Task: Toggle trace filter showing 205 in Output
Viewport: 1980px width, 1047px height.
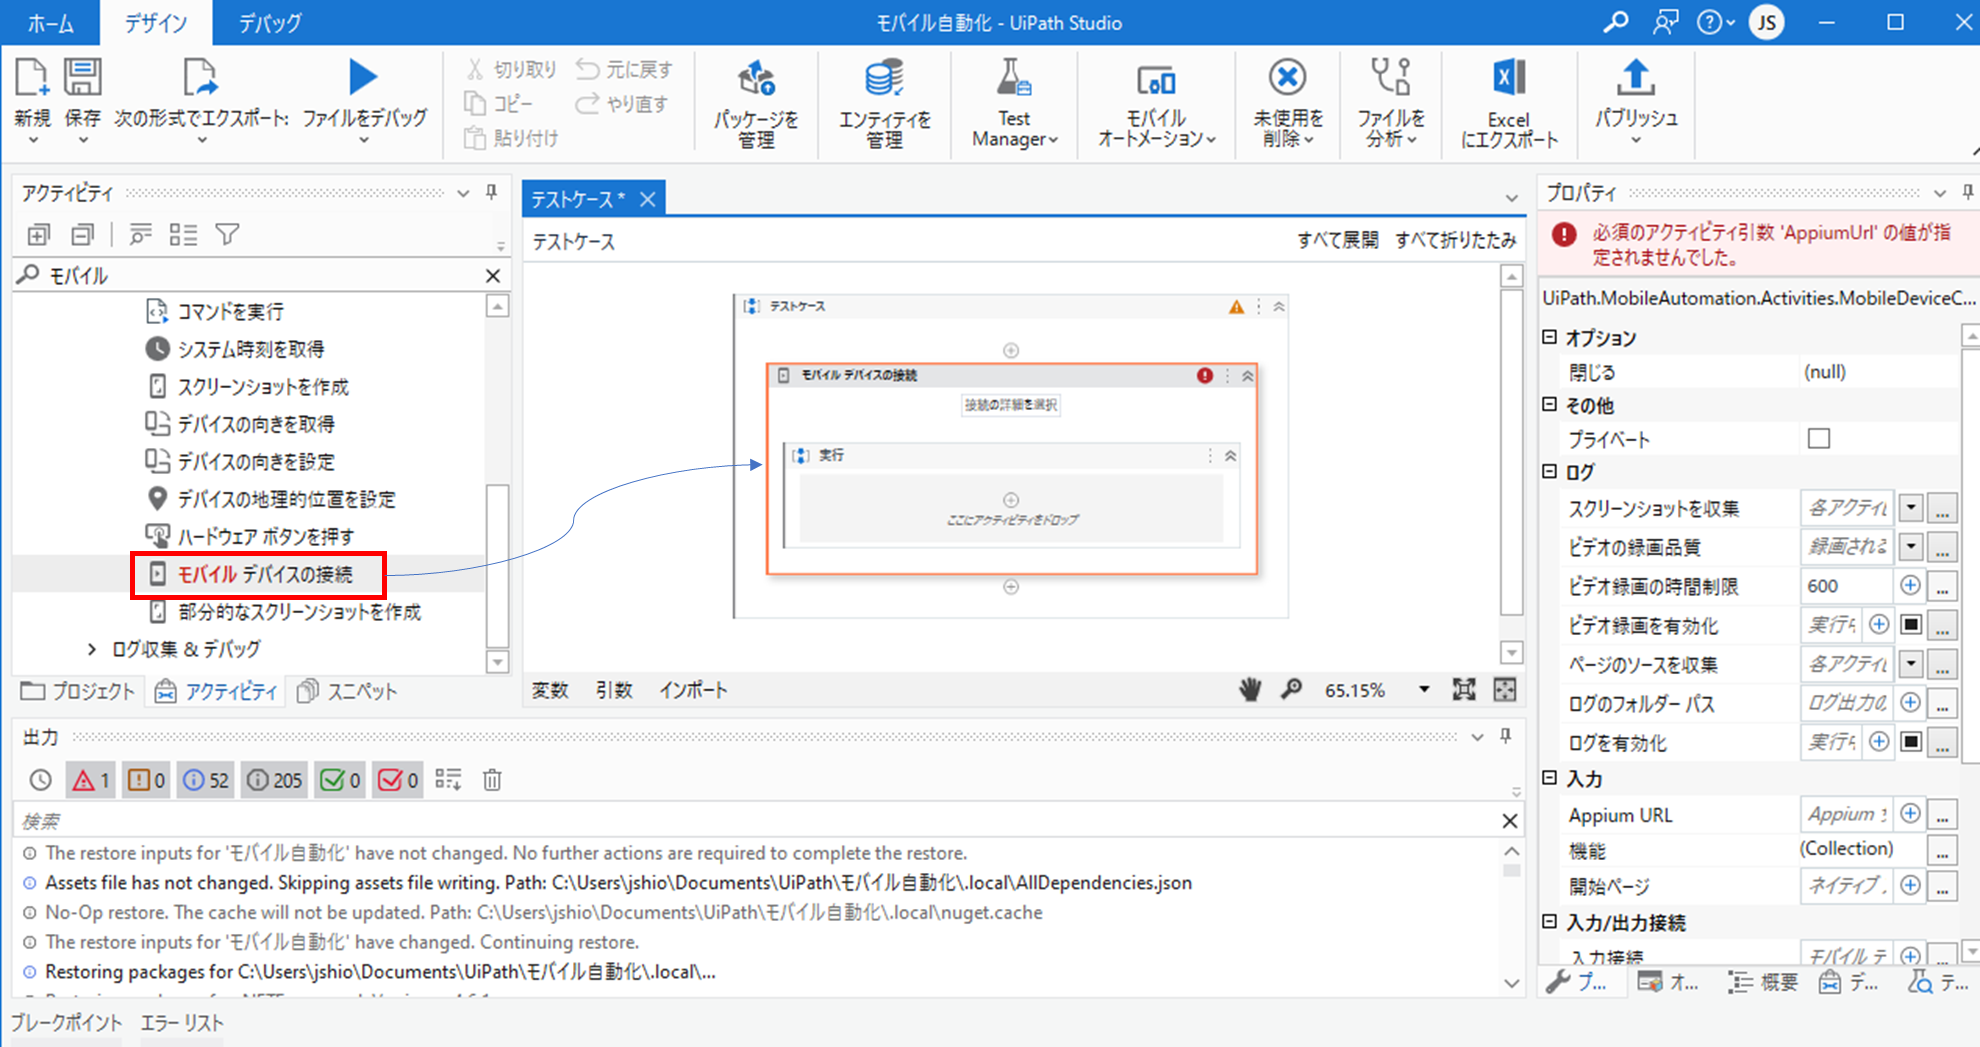Action: (275, 780)
